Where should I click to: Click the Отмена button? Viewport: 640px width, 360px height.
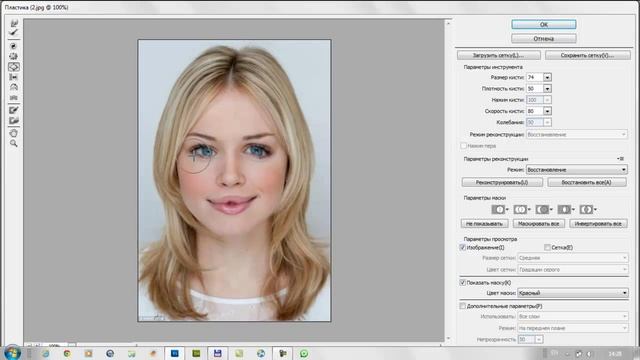coord(544,39)
